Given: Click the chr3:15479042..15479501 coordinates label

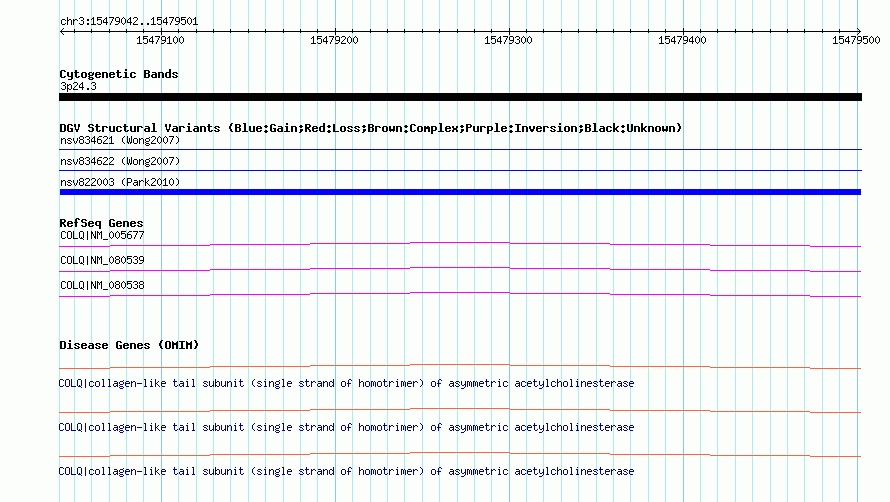Looking at the screenshot, I should pyautogui.click(x=129, y=22).
